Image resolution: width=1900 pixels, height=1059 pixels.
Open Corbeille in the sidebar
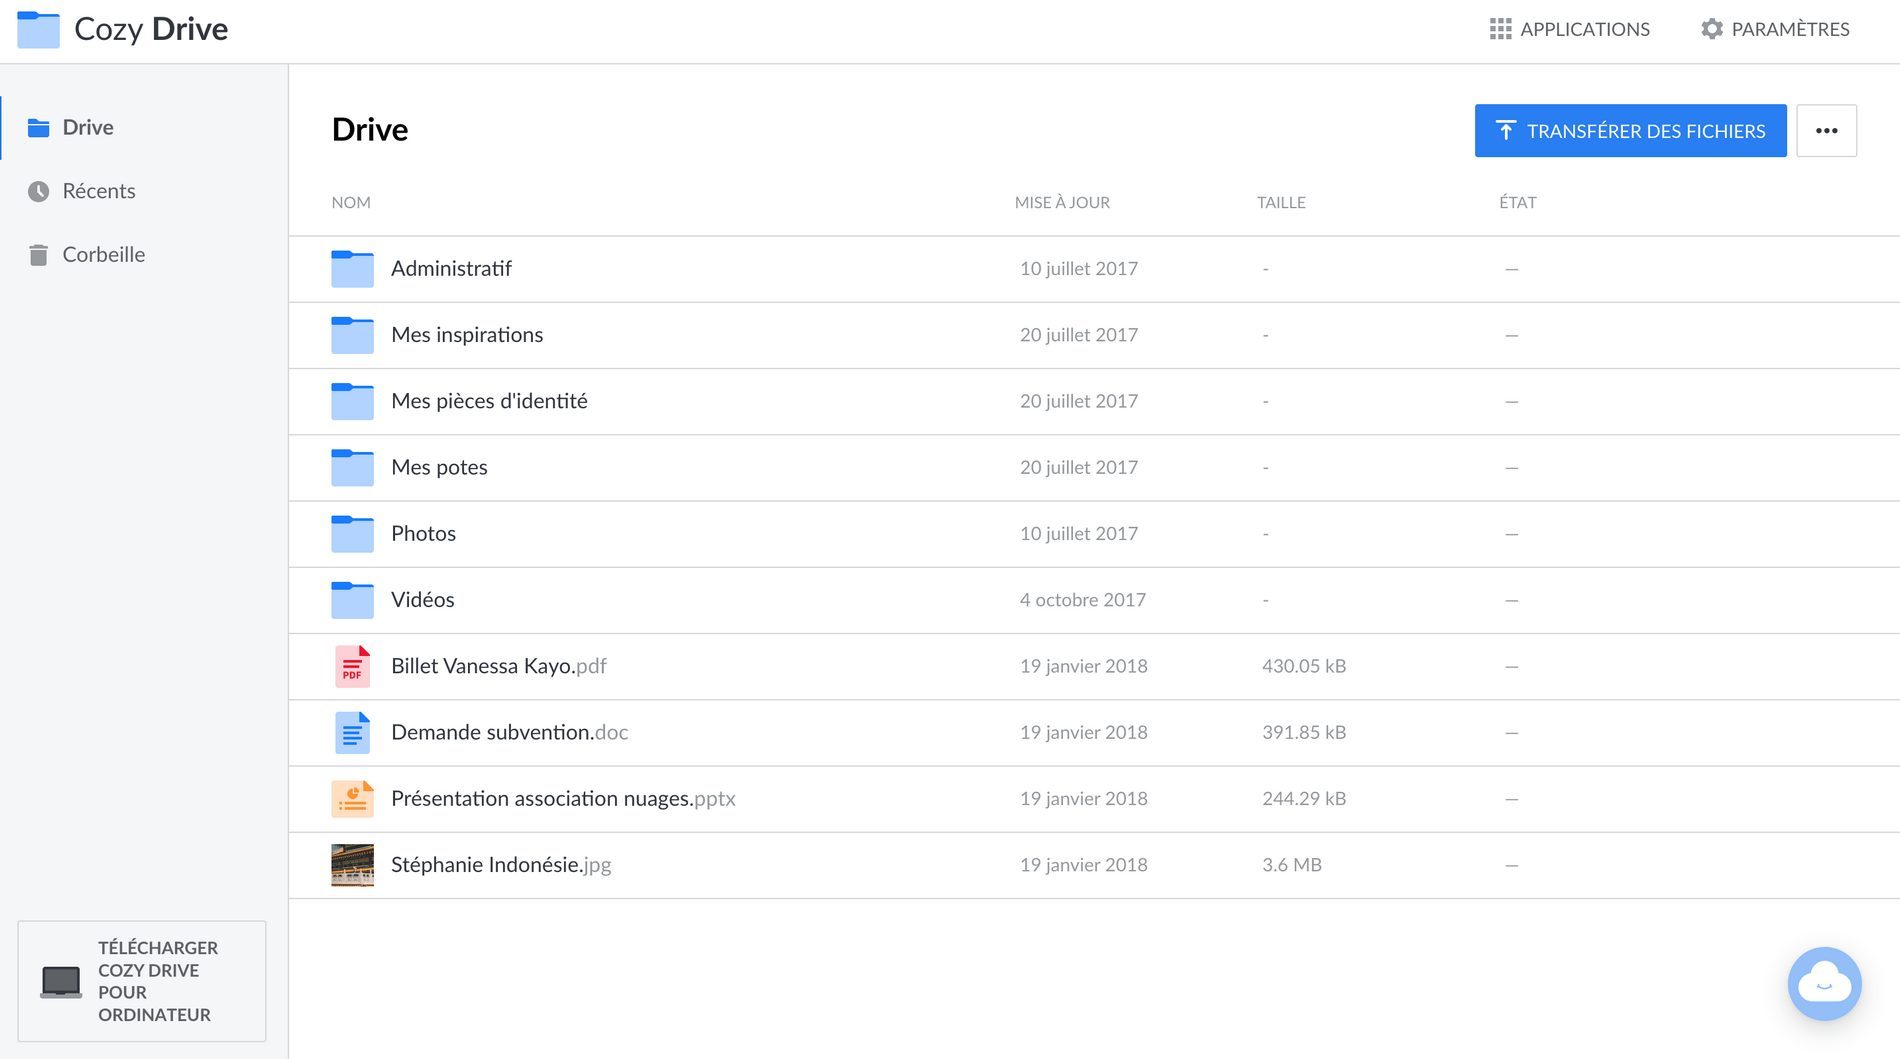pyautogui.click(x=103, y=255)
